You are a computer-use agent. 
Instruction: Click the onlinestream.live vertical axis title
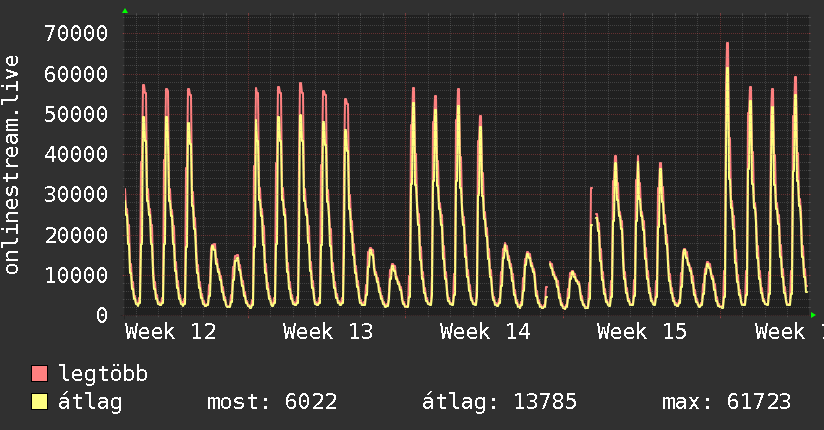coord(11,165)
